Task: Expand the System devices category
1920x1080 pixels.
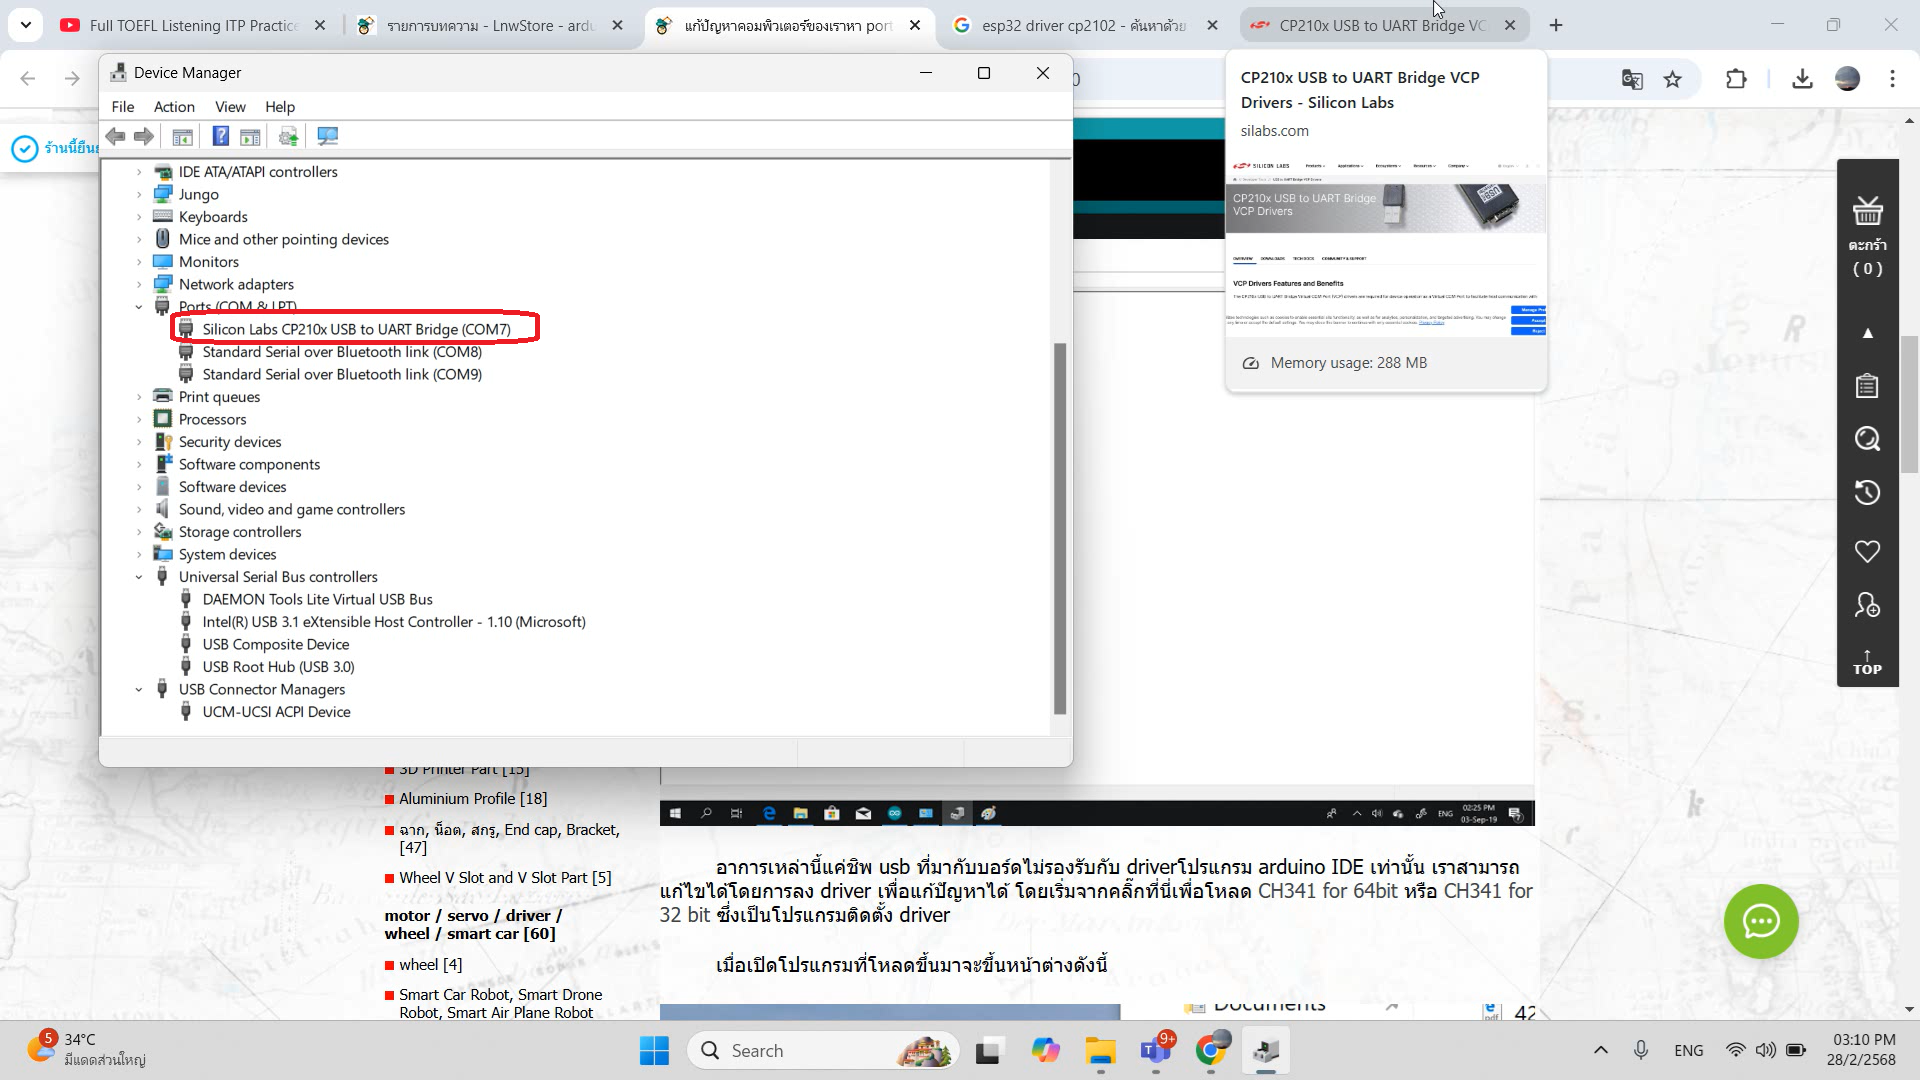Action: (139, 554)
